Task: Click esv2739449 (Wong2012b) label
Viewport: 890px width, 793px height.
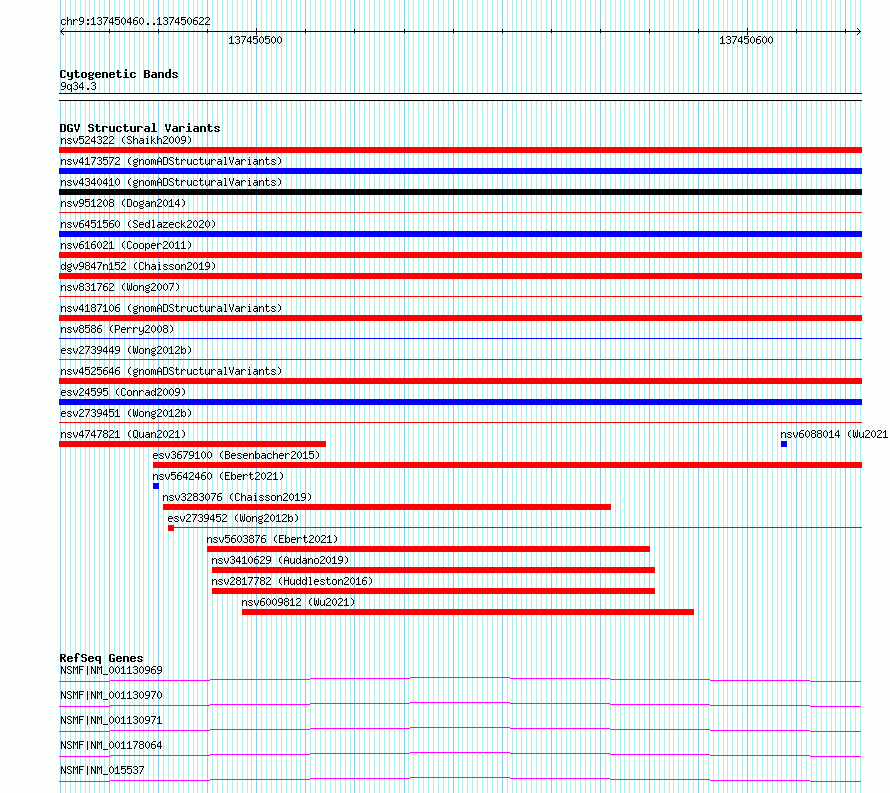Action: (x=126, y=350)
